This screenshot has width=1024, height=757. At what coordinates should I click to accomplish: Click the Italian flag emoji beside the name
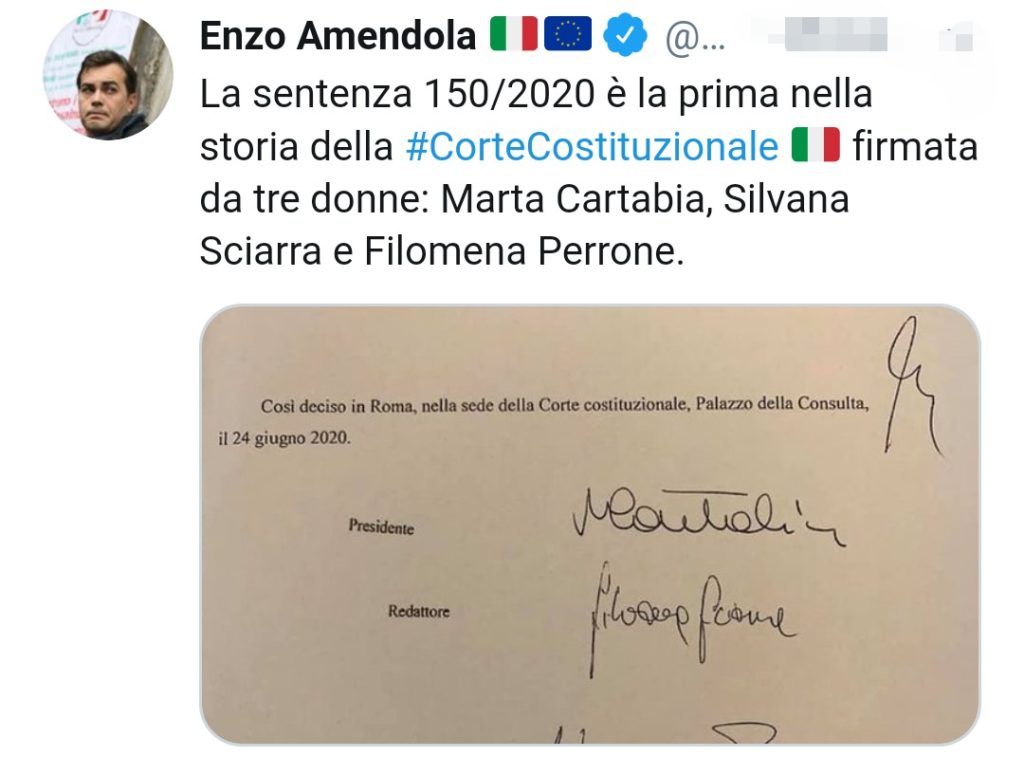(x=514, y=35)
